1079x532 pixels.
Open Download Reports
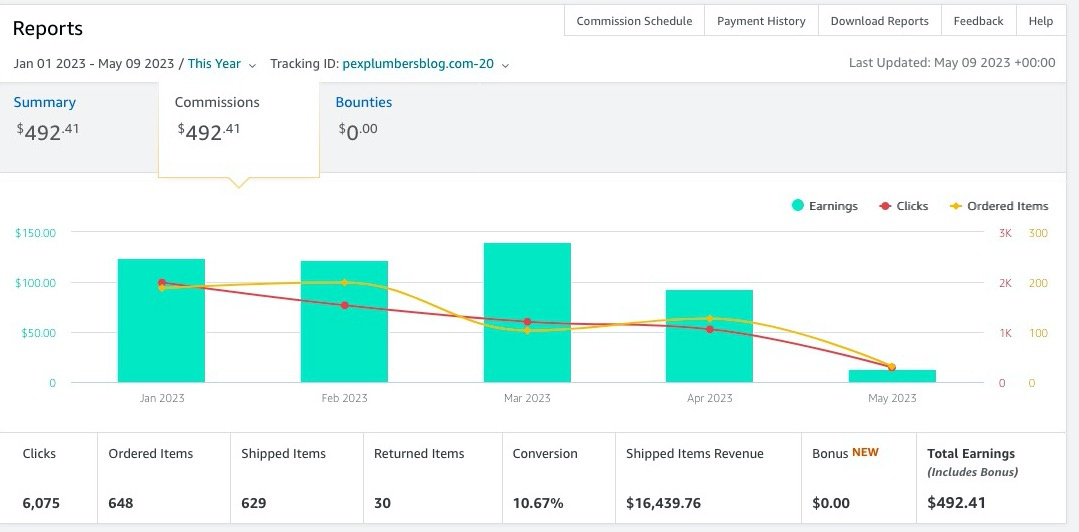[879, 21]
